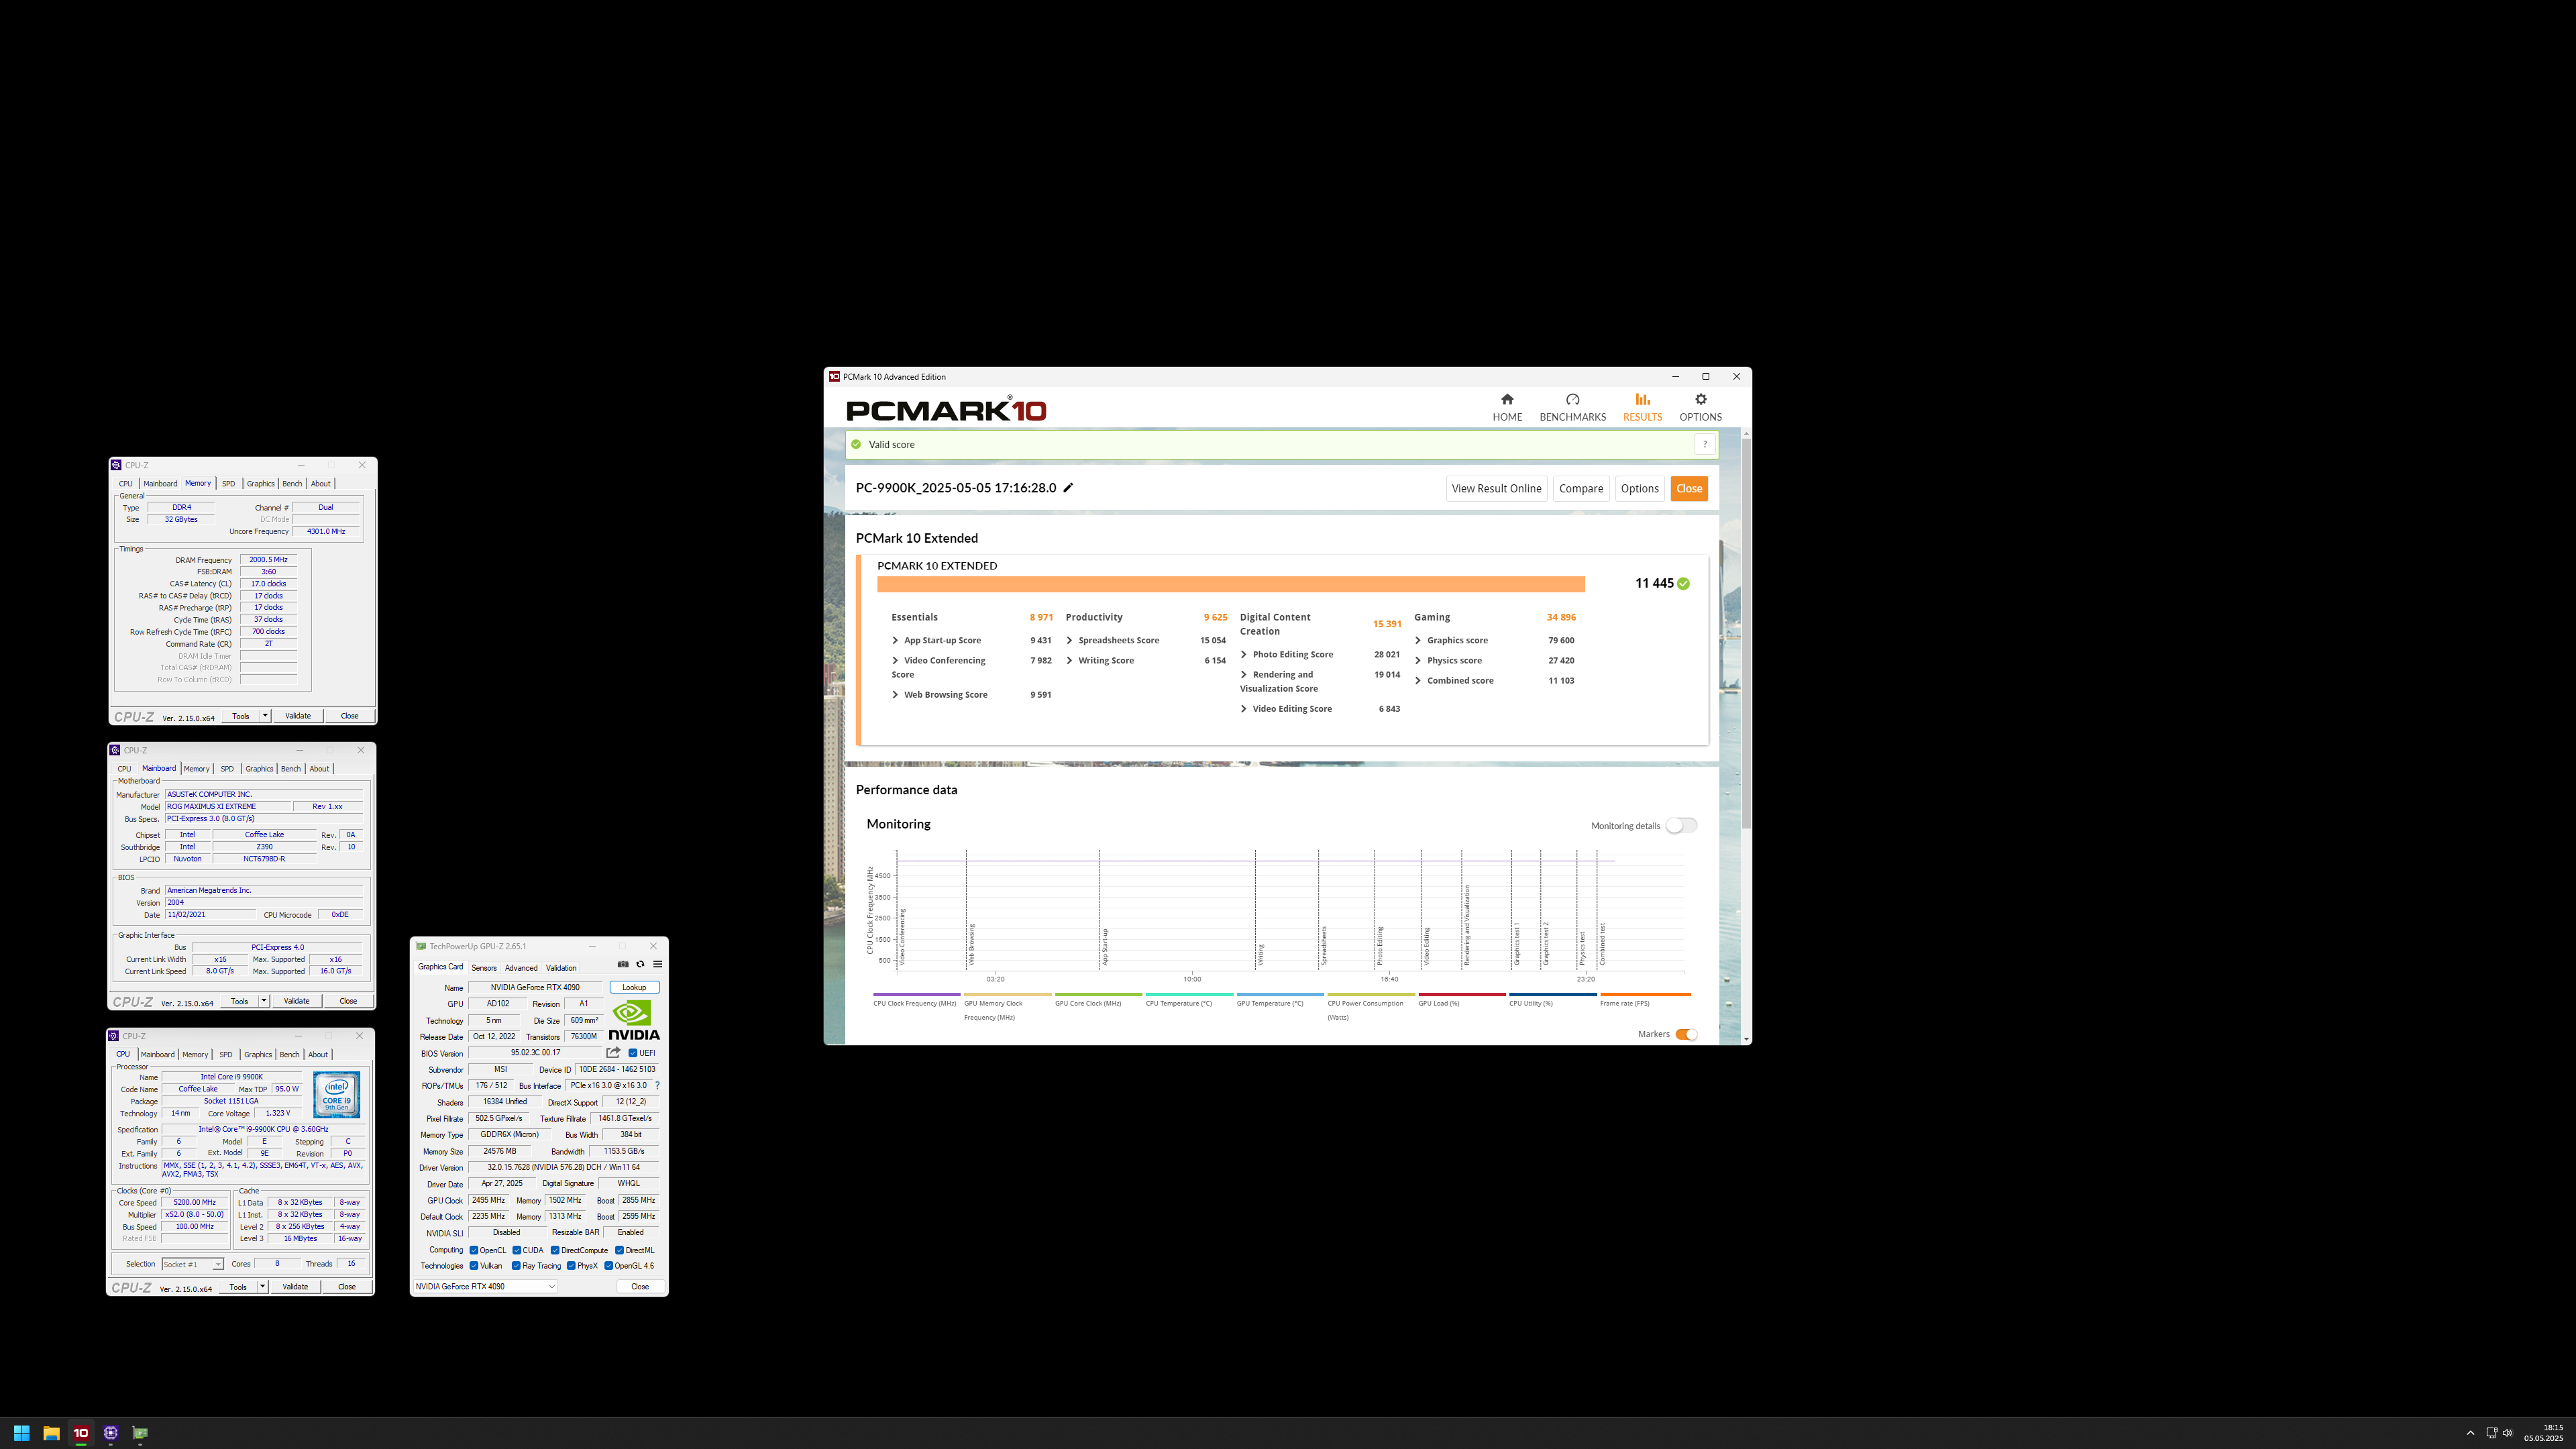2576x1449 pixels.
Task: Click the network icon in system tray
Action: click(x=2491, y=1433)
